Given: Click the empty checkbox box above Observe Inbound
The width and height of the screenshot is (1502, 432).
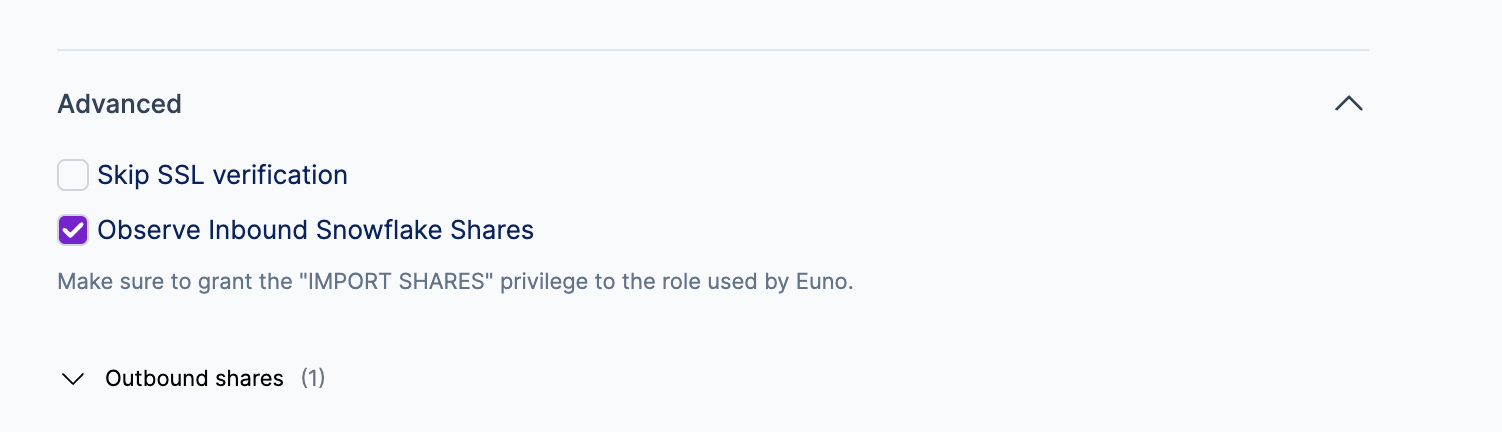Looking at the screenshot, I should pyautogui.click(x=73, y=175).
